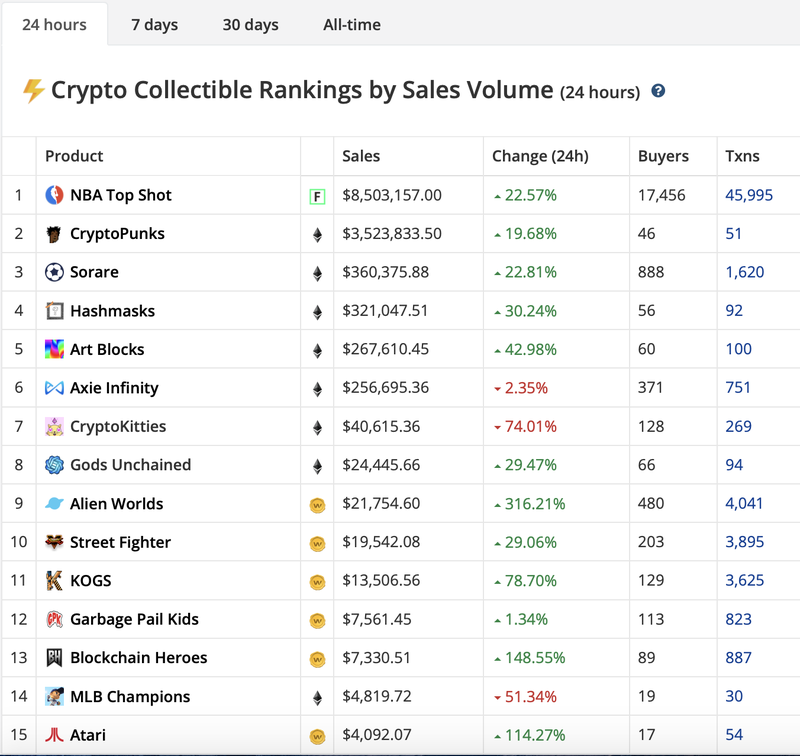This screenshot has height=756, width=800.
Task: Click the 751 transactions link
Action: (x=738, y=388)
